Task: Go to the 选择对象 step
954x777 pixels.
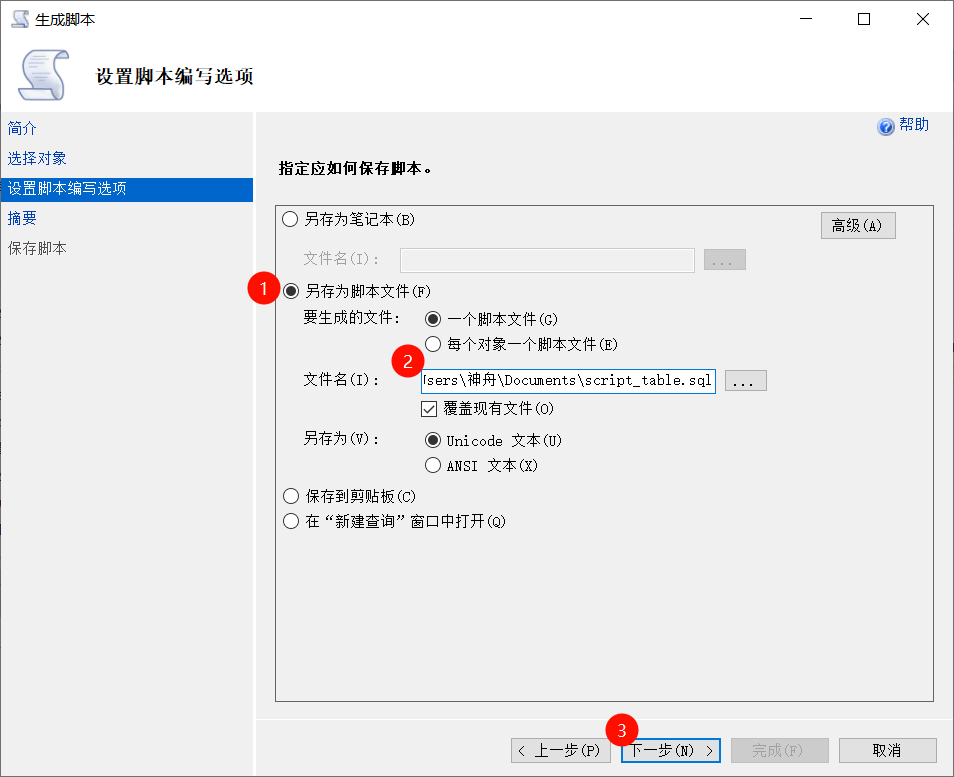Action: (37, 158)
